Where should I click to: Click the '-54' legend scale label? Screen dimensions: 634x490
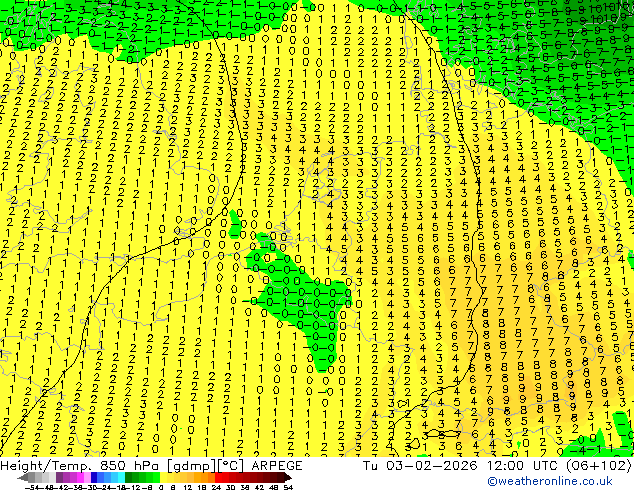(32, 487)
